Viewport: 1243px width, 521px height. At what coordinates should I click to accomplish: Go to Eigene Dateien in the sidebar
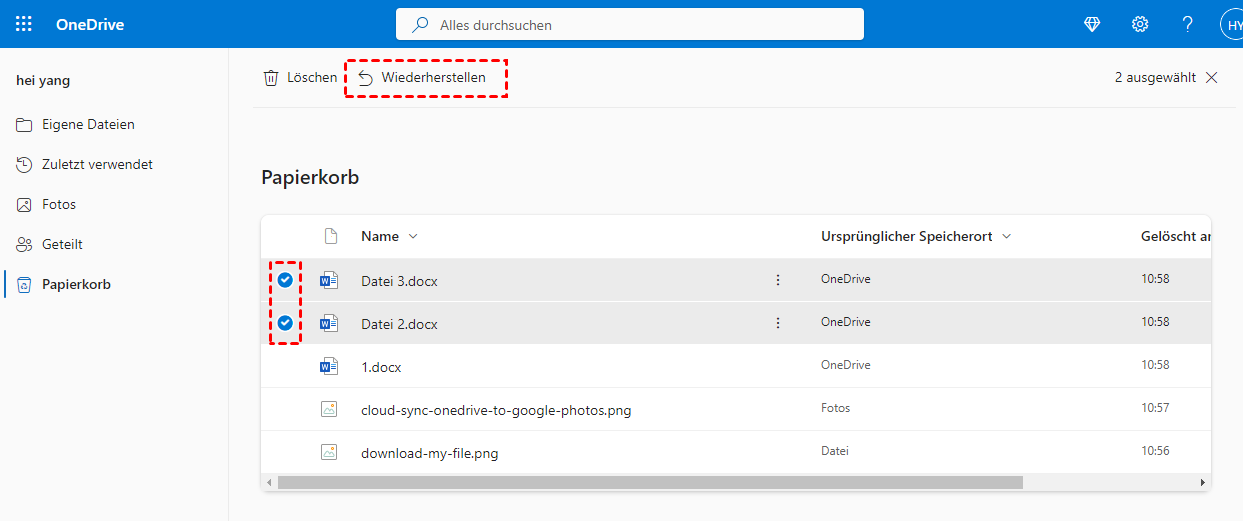tap(88, 125)
